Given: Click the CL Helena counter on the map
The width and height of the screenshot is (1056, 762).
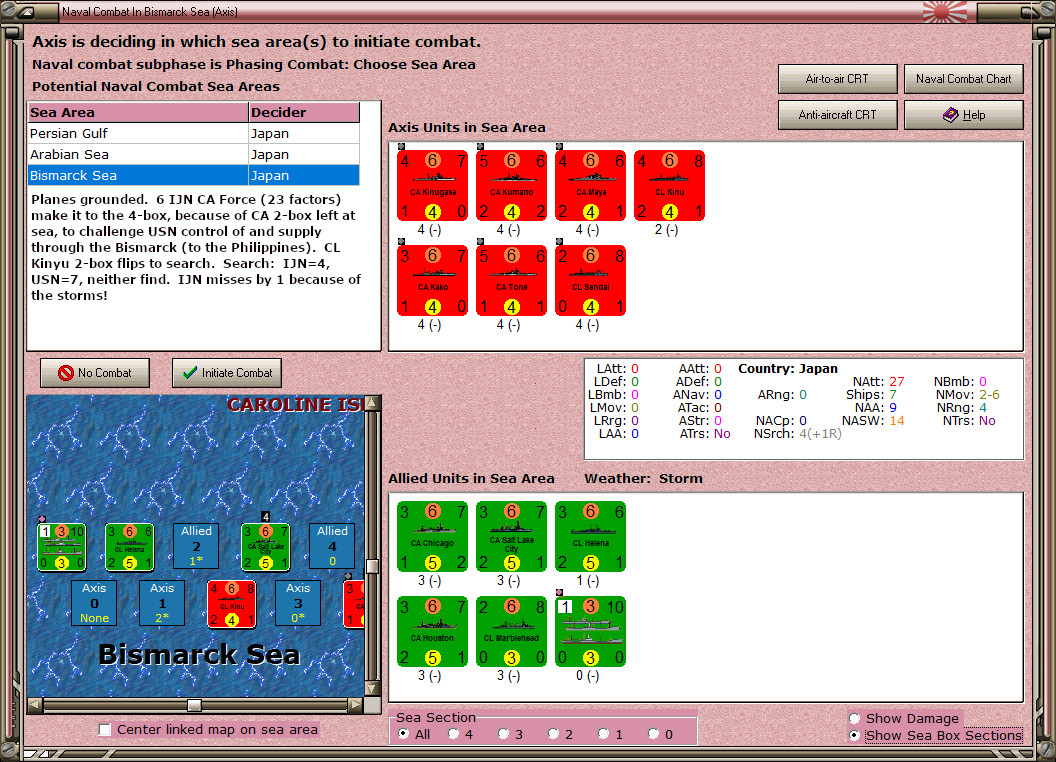Looking at the screenshot, I should click(x=129, y=547).
